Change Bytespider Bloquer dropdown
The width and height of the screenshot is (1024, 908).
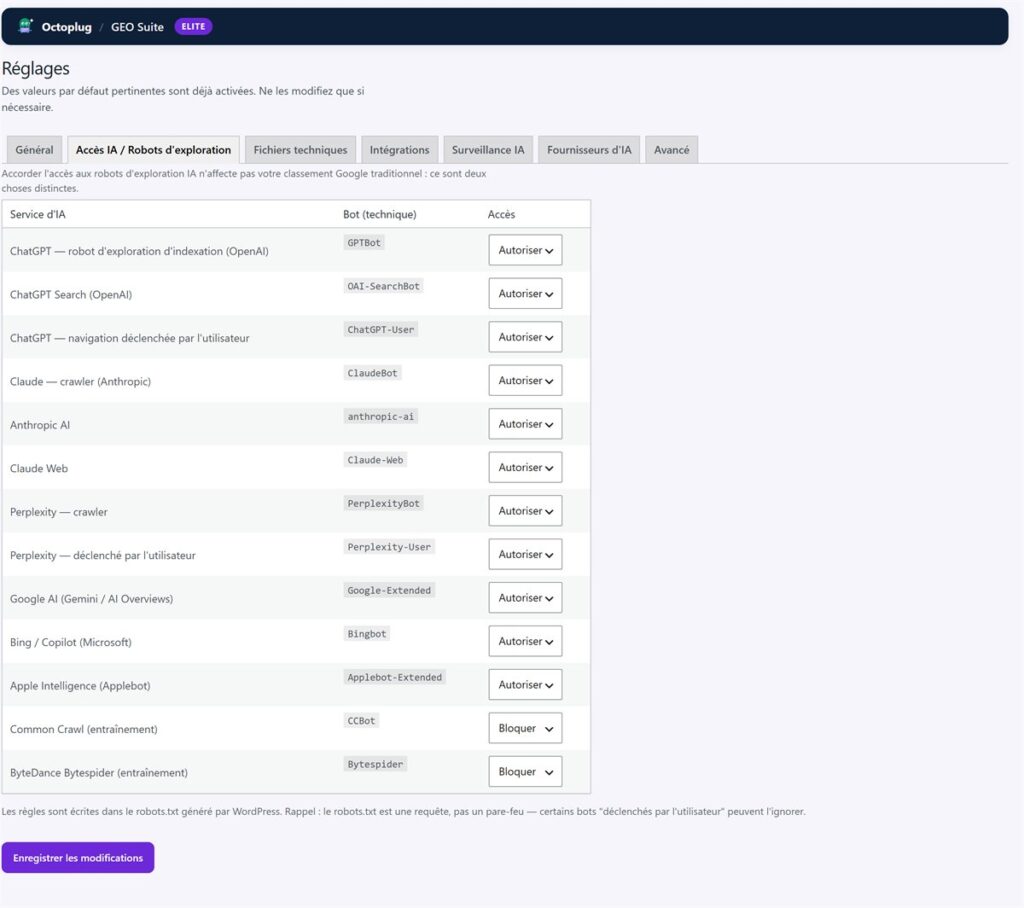[x=525, y=771]
